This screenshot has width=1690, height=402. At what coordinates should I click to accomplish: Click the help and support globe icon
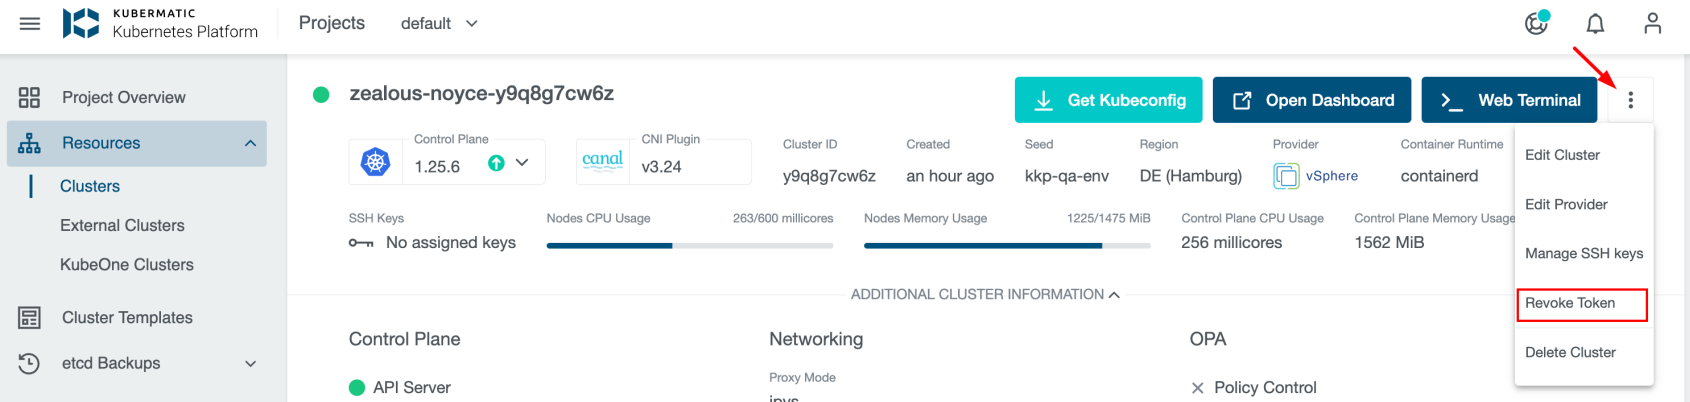coord(1536,23)
